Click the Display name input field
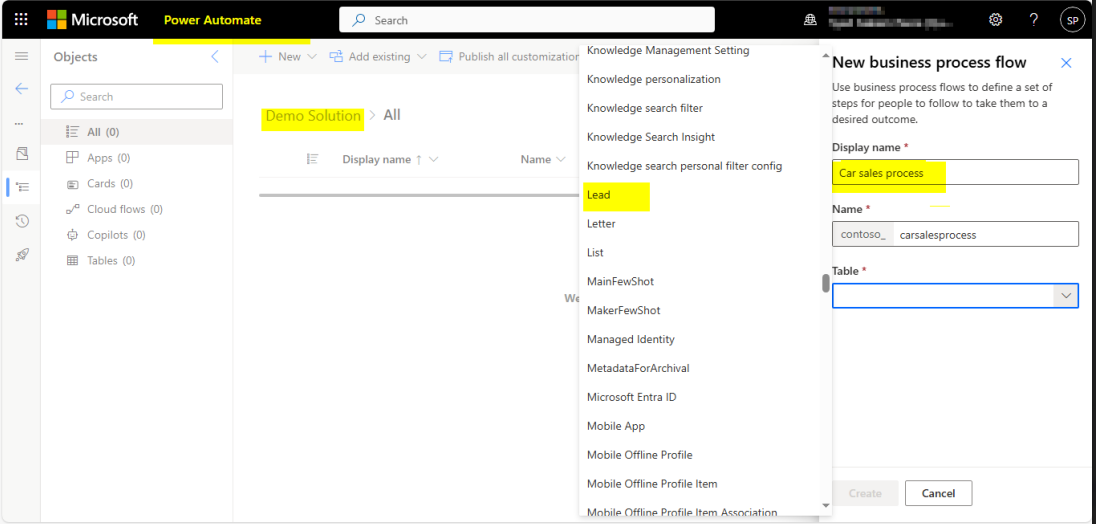 [955, 172]
